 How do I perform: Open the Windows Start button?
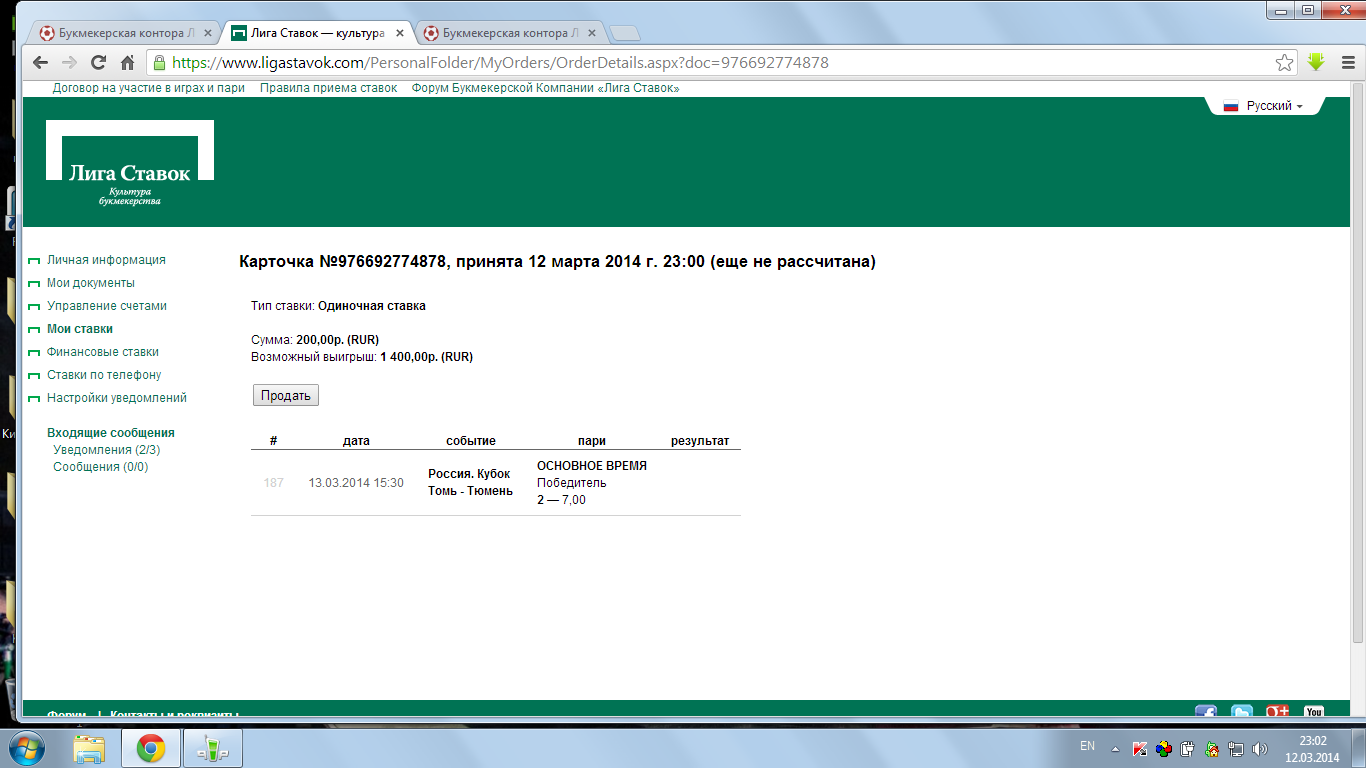28,748
